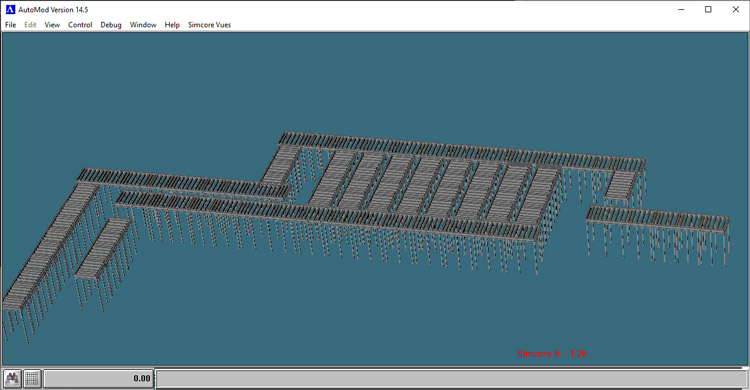Maximize the AutoMod window
This screenshot has width=750, height=390.
pyautogui.click(x=708, y=10)
